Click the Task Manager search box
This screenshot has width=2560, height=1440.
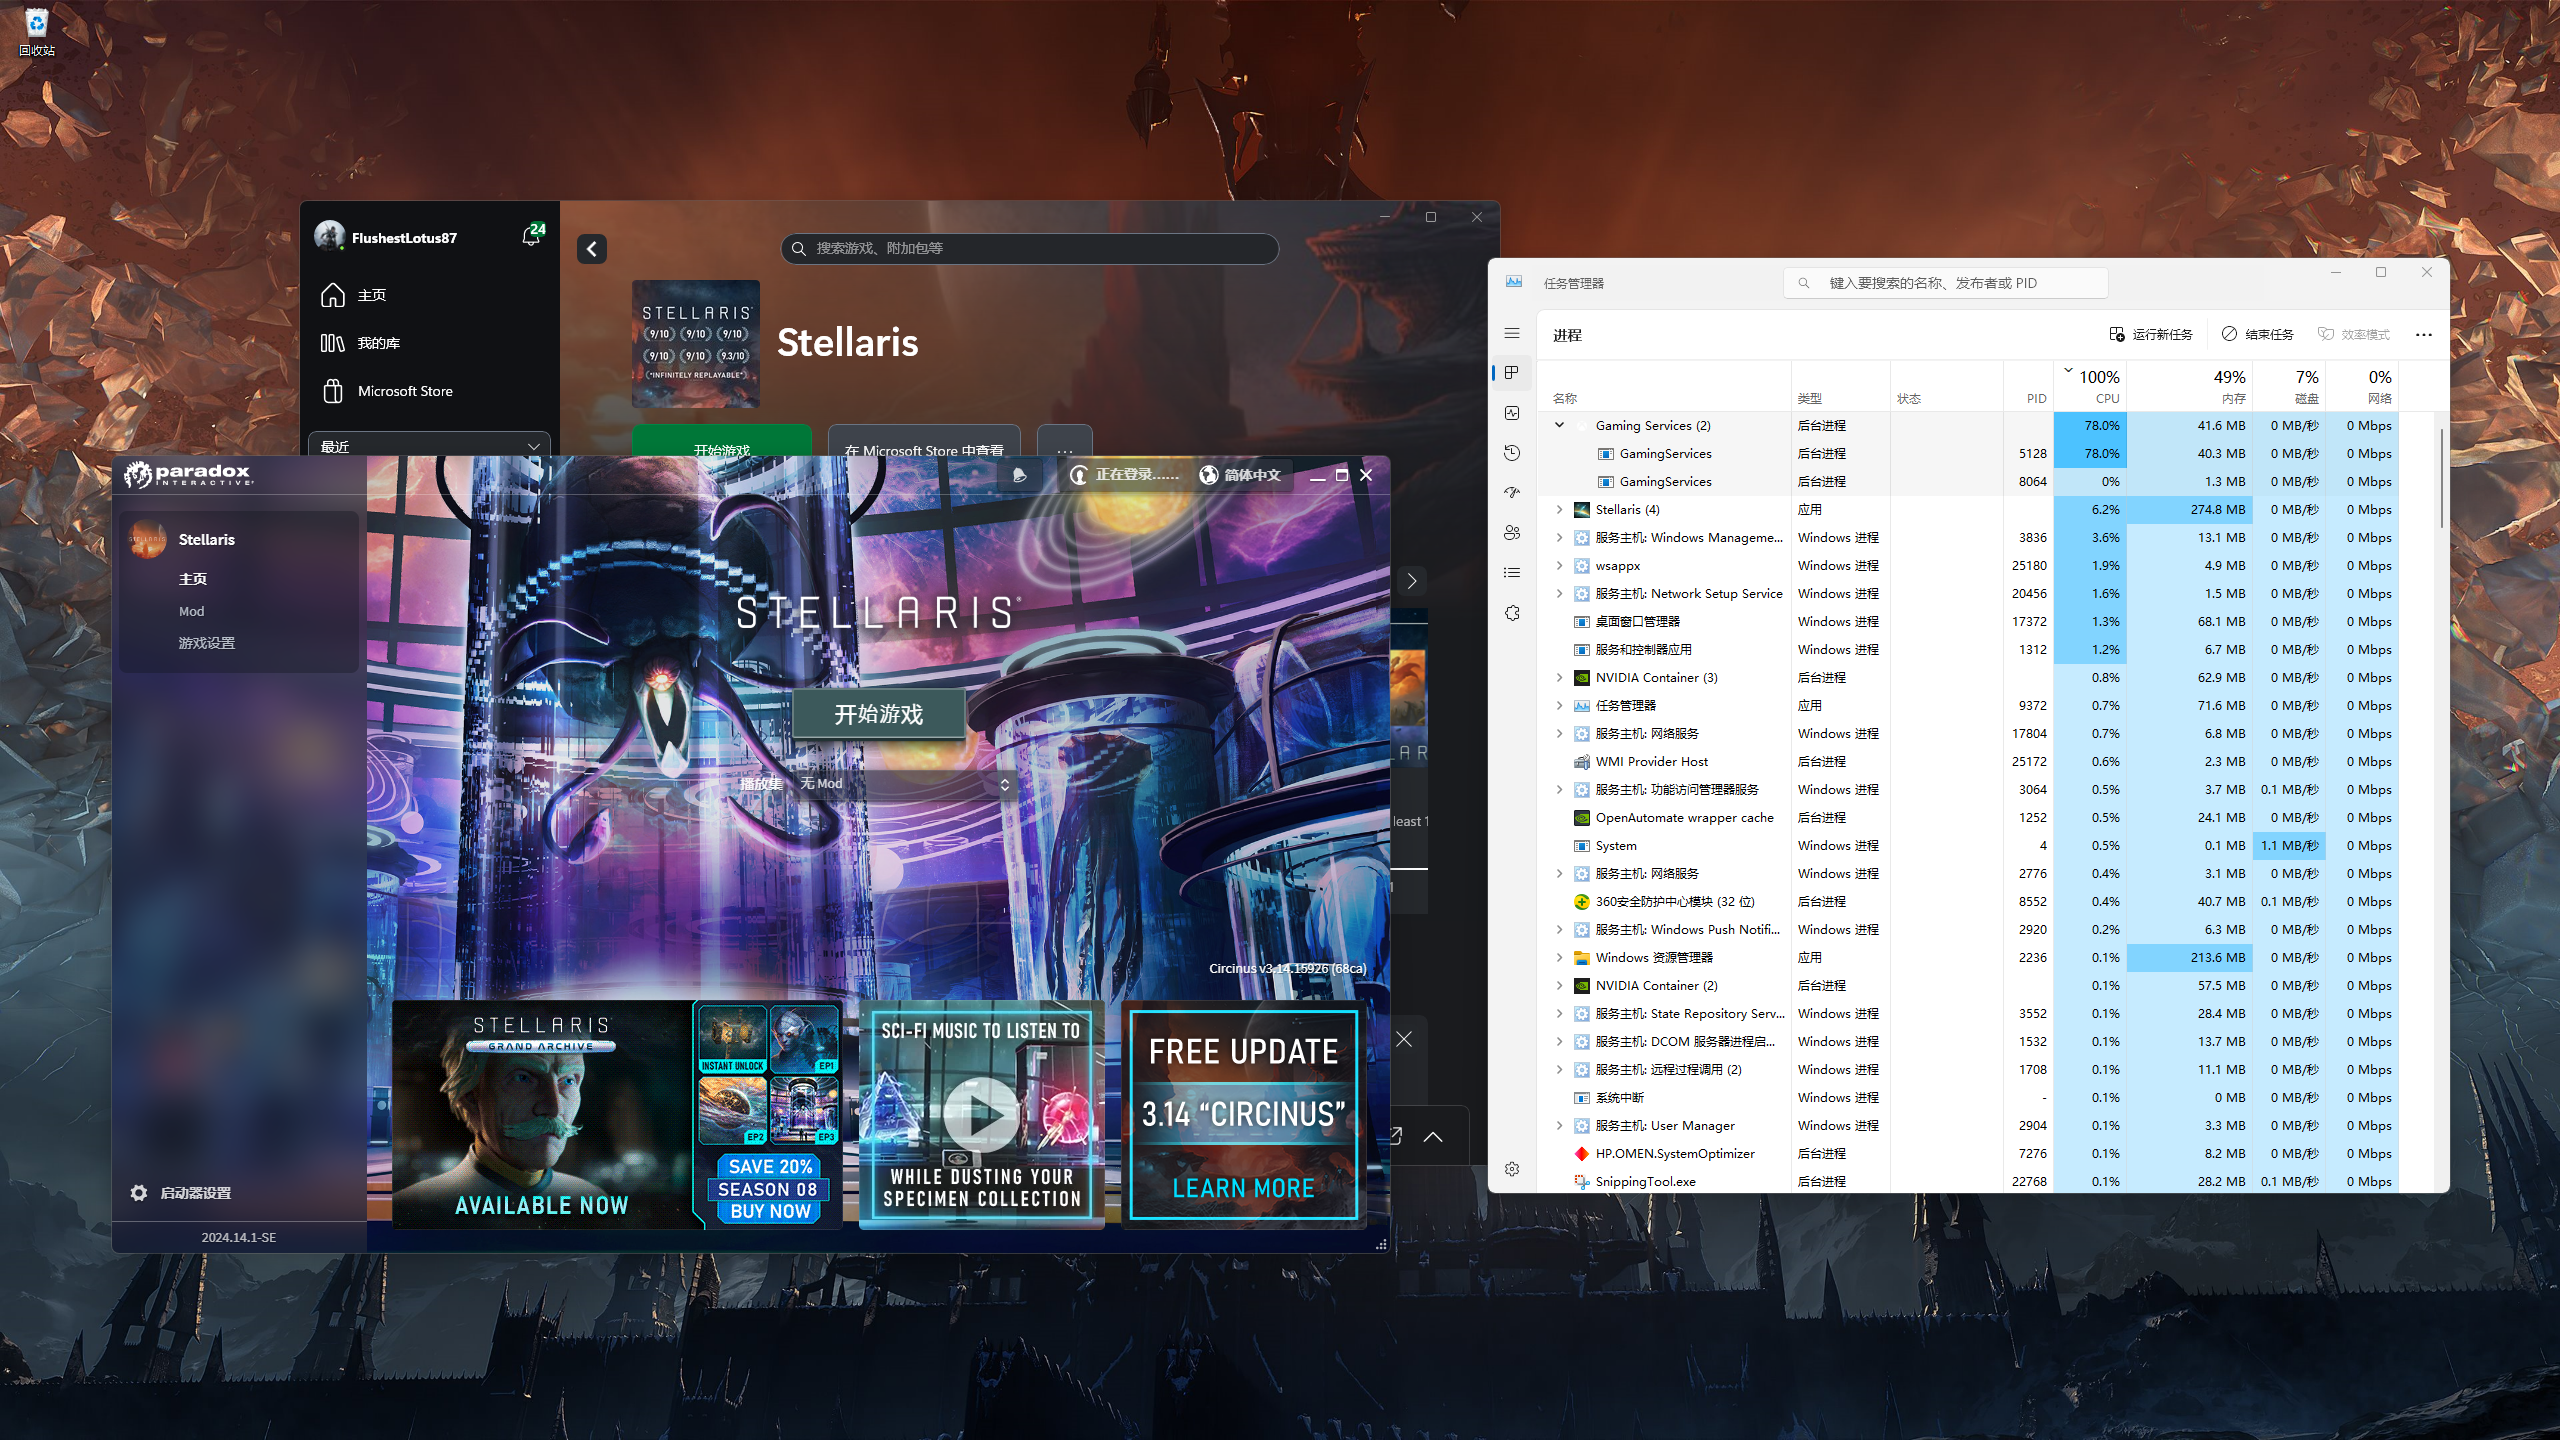pos(1946,283)
